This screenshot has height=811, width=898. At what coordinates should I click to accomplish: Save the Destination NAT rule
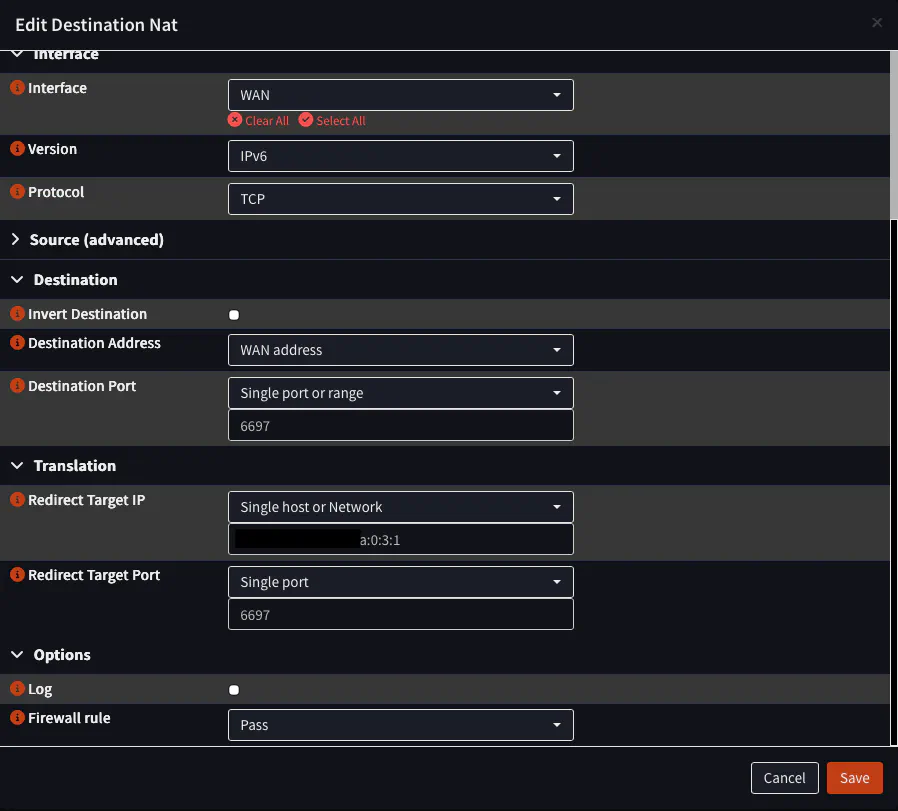pyautogui.click(x=854, y=778)
